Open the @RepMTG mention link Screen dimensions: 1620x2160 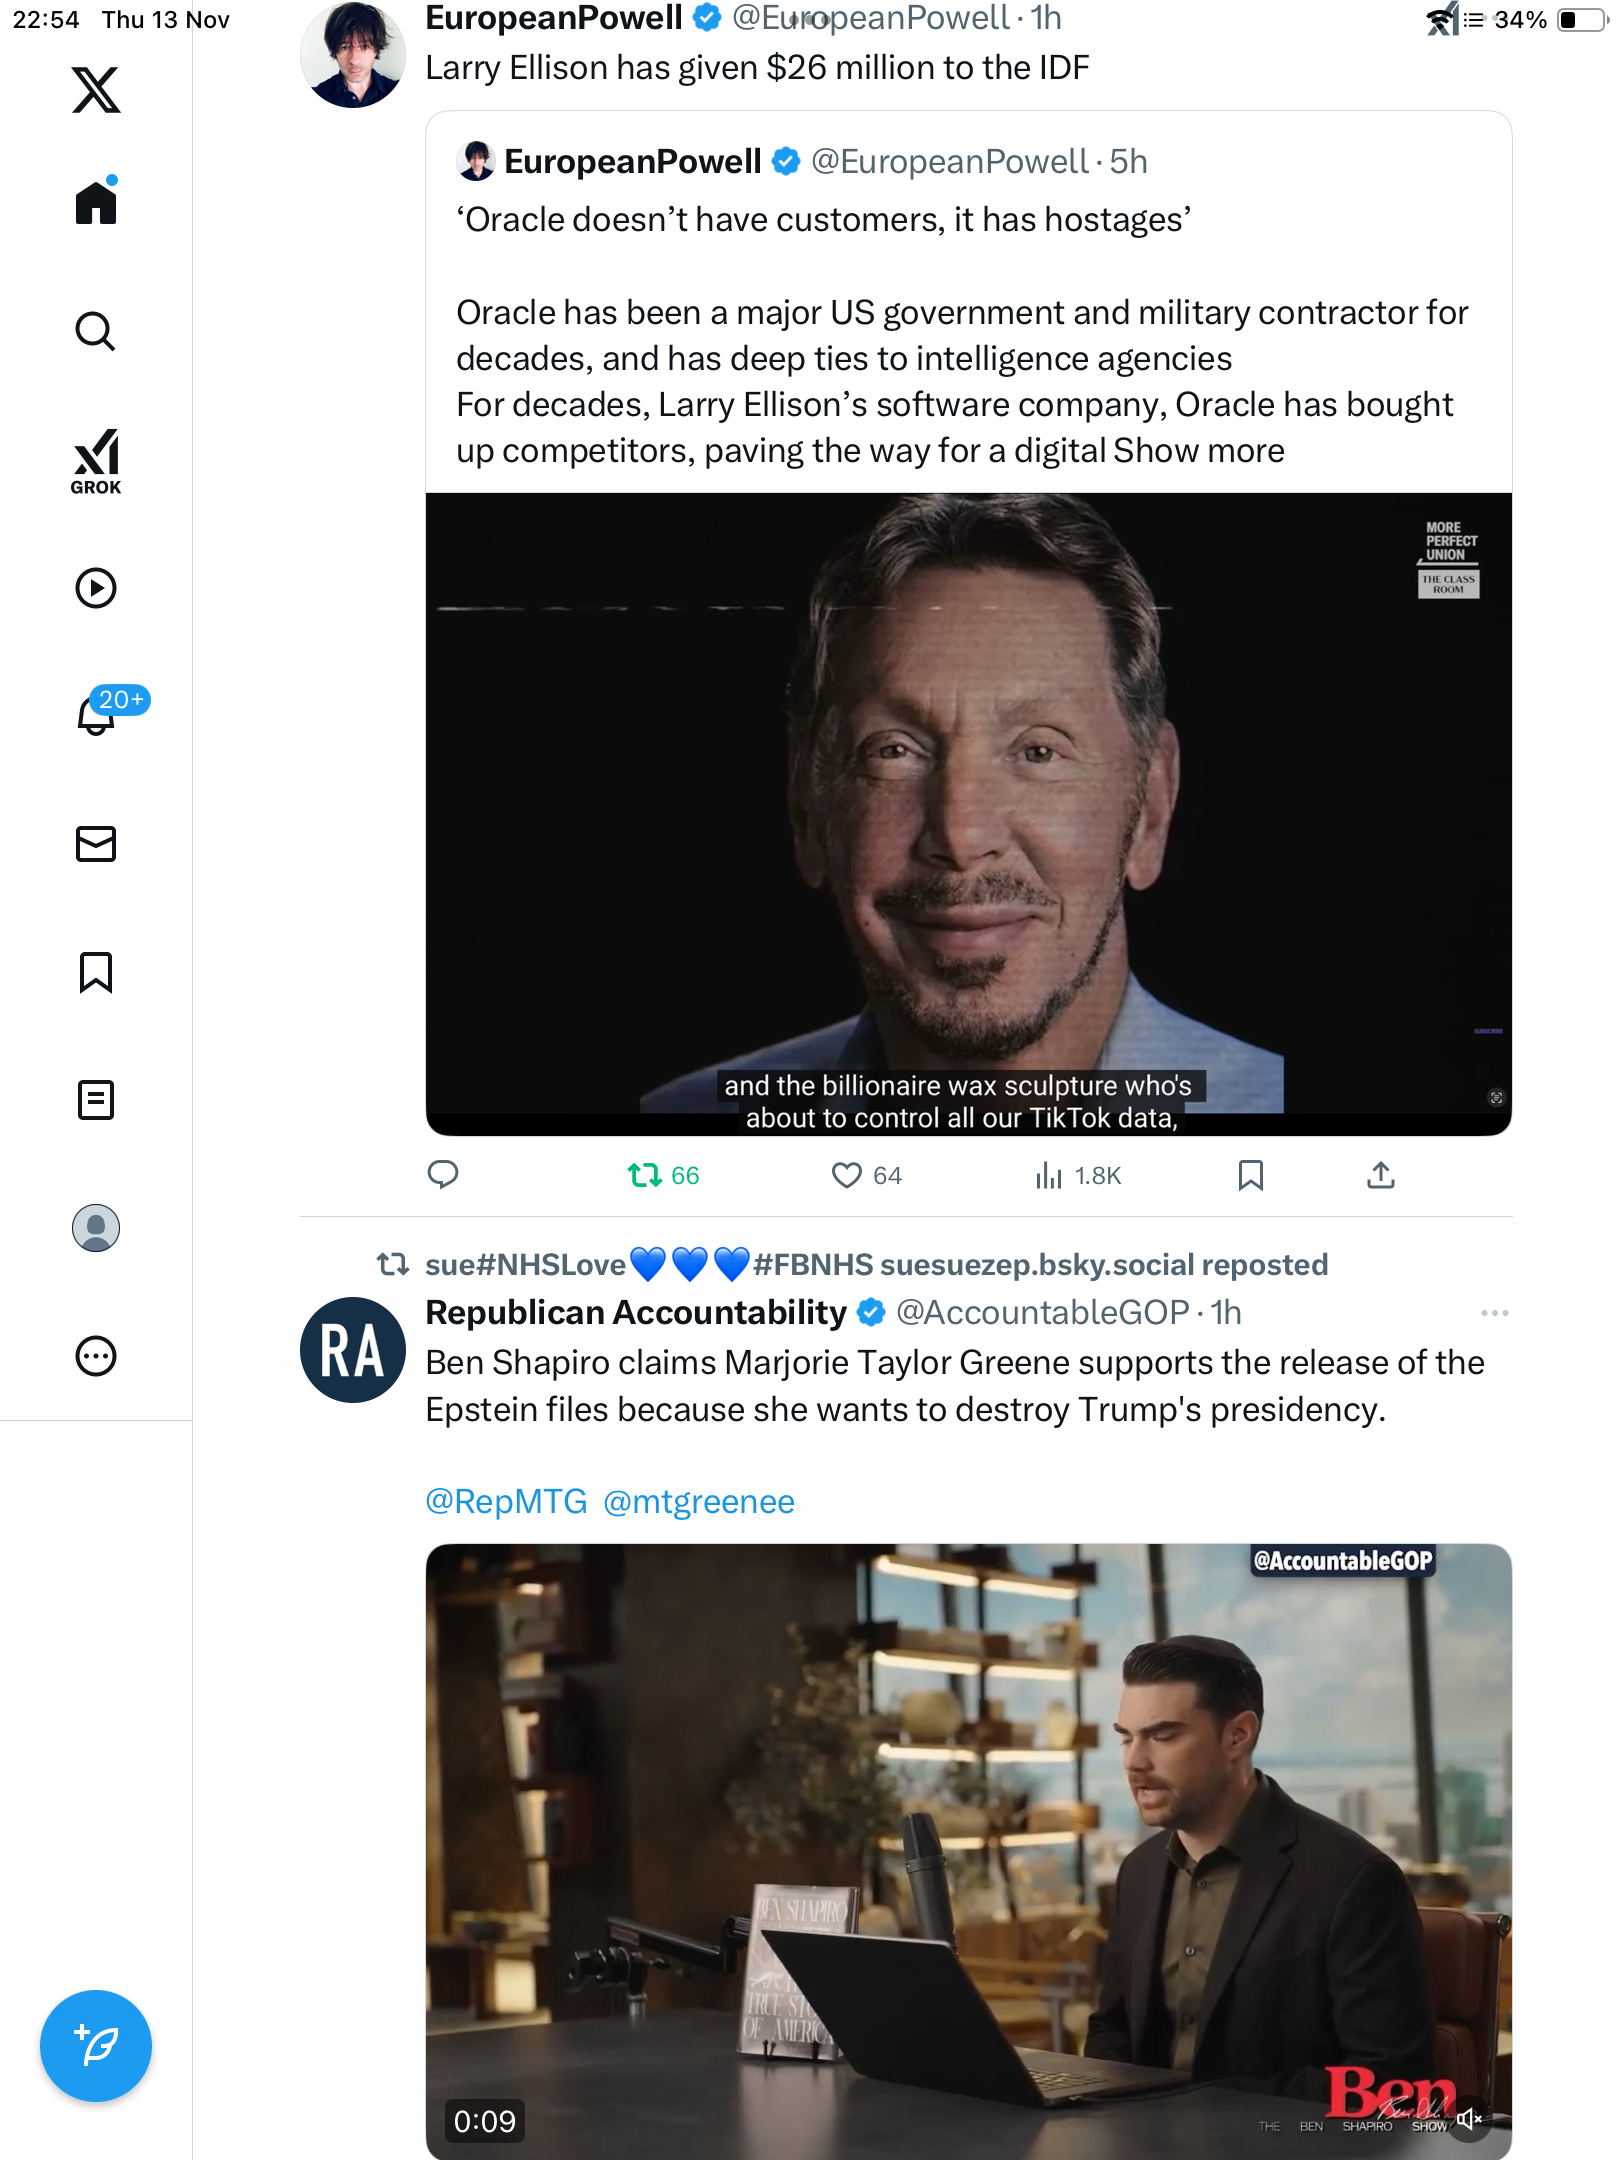pyautogui.click(x=506, y=1502)
